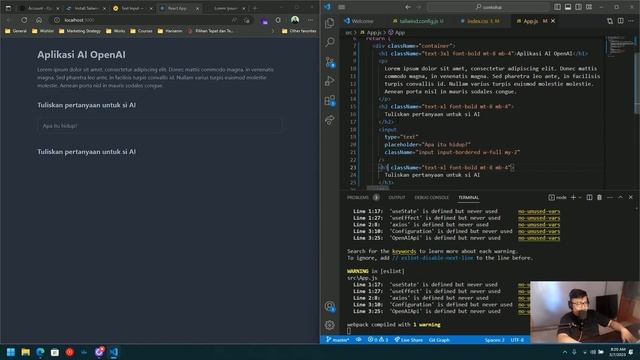The image size is (640, 360).
Task: Click the code minimap in the editor
Action: [x=619, y=46]
